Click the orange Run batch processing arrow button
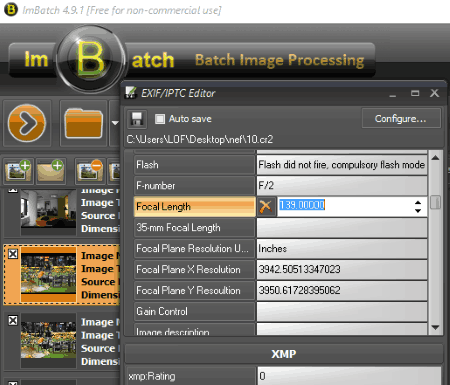Image resolution: width=450 pixels, height=385 pixels. (27, 123)
